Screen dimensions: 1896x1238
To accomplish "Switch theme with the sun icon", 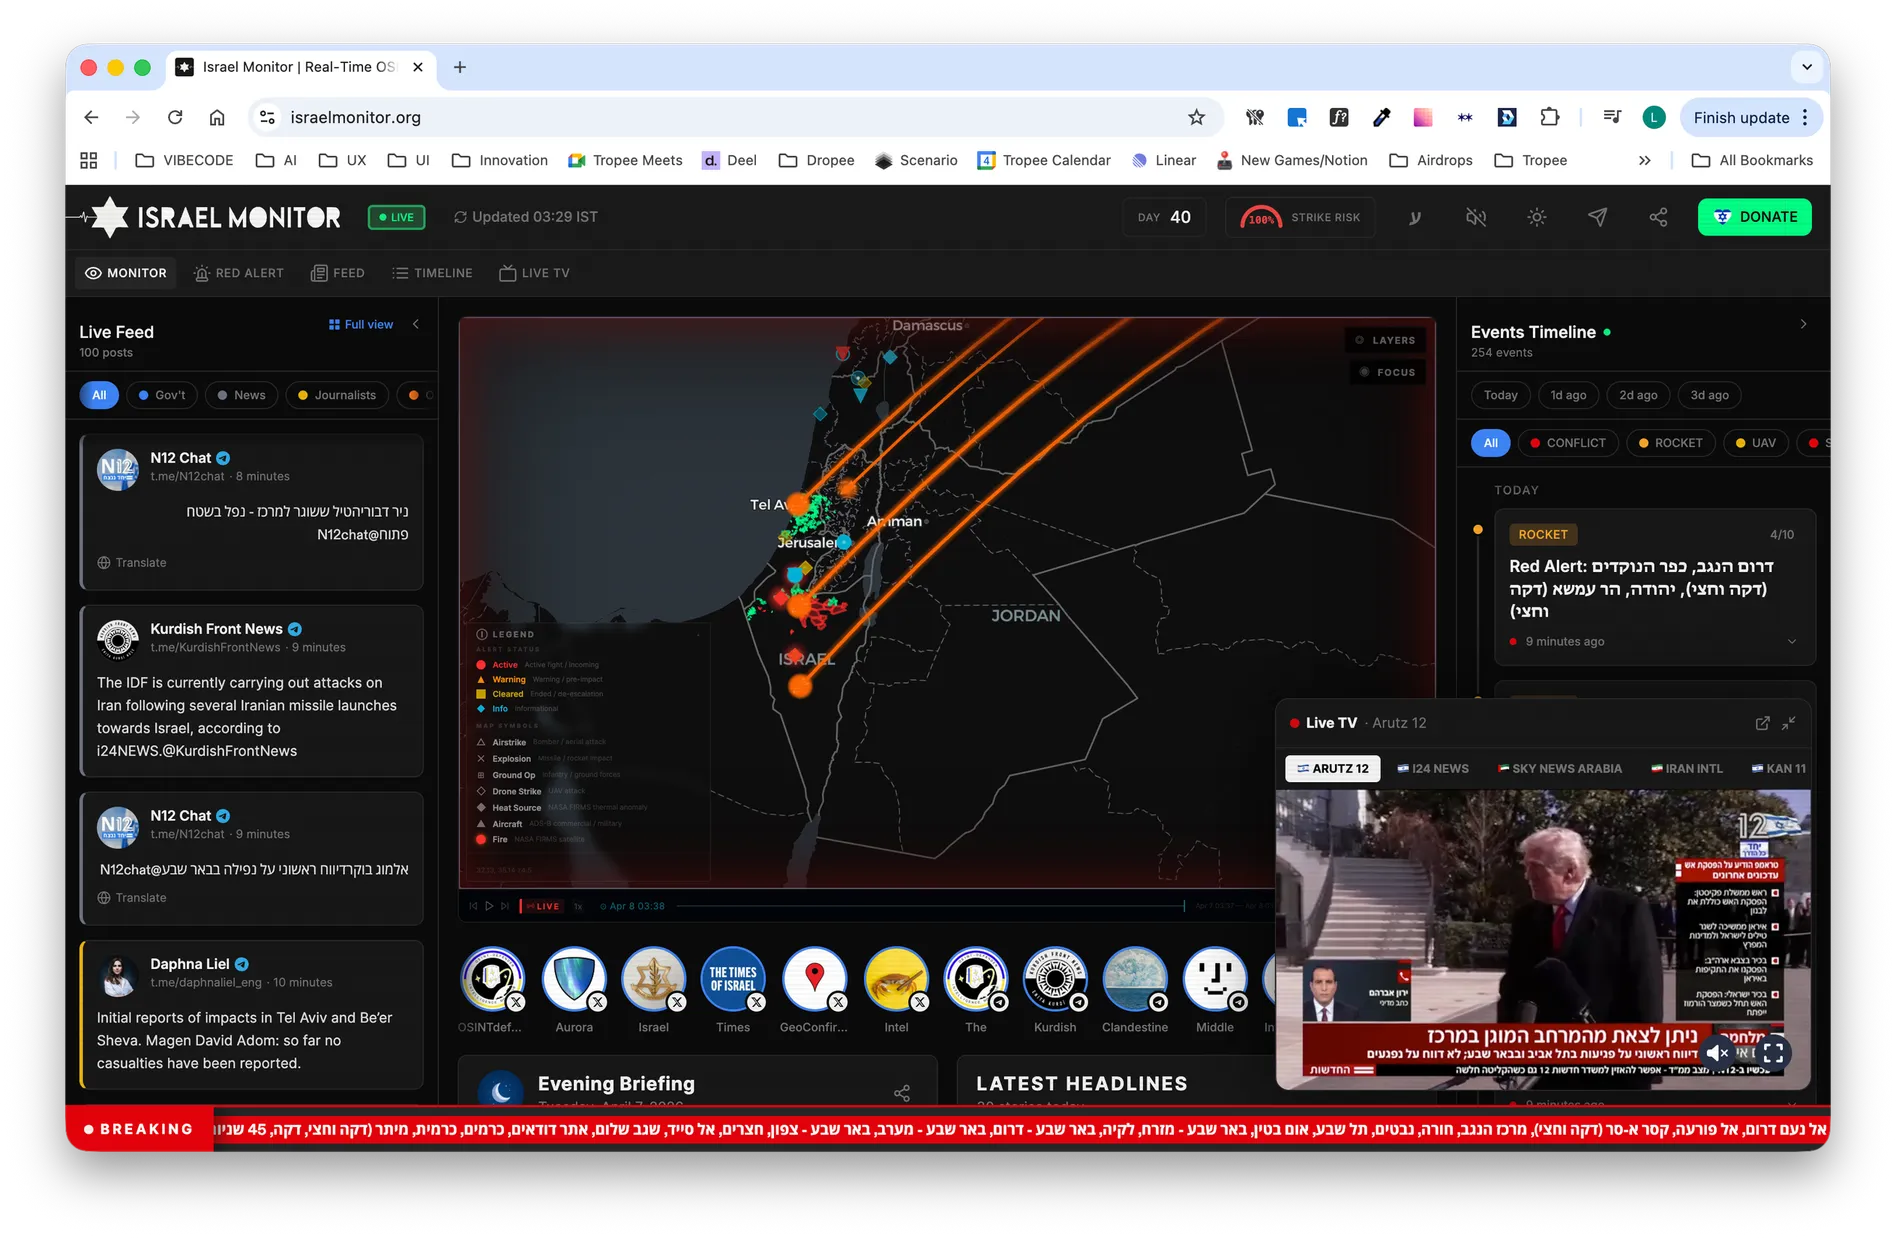I will click(1537, 217).
